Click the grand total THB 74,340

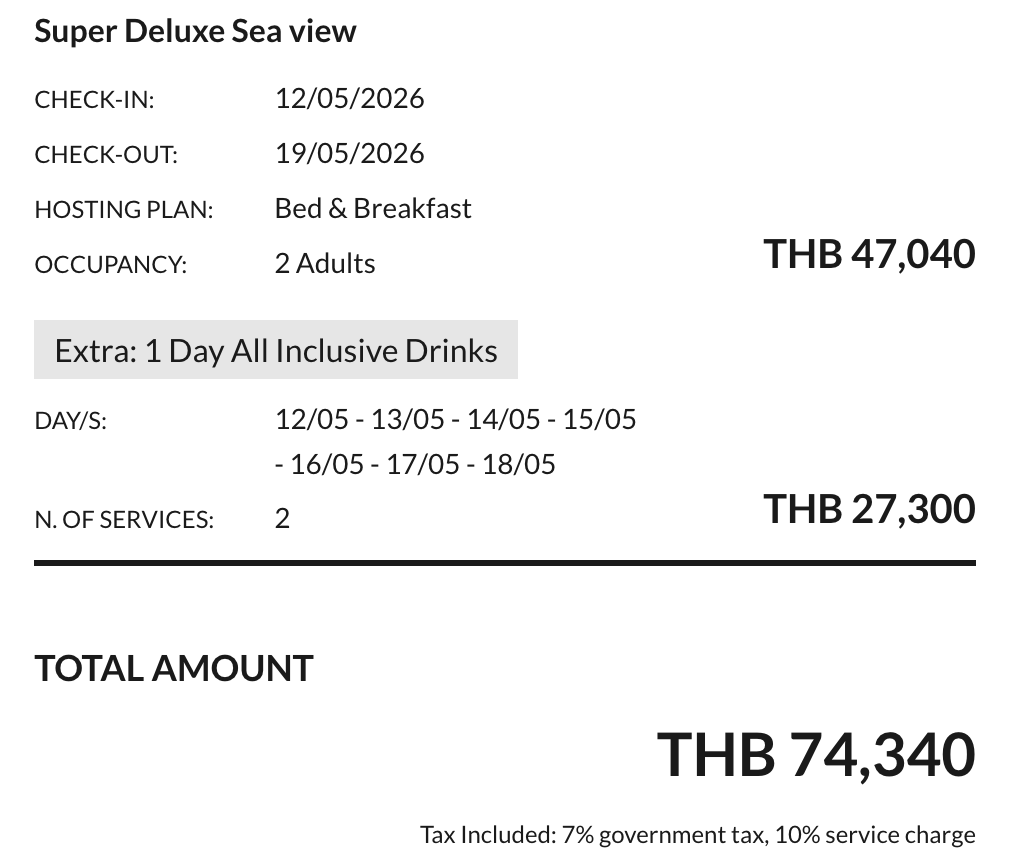click(x=815, y=754)
